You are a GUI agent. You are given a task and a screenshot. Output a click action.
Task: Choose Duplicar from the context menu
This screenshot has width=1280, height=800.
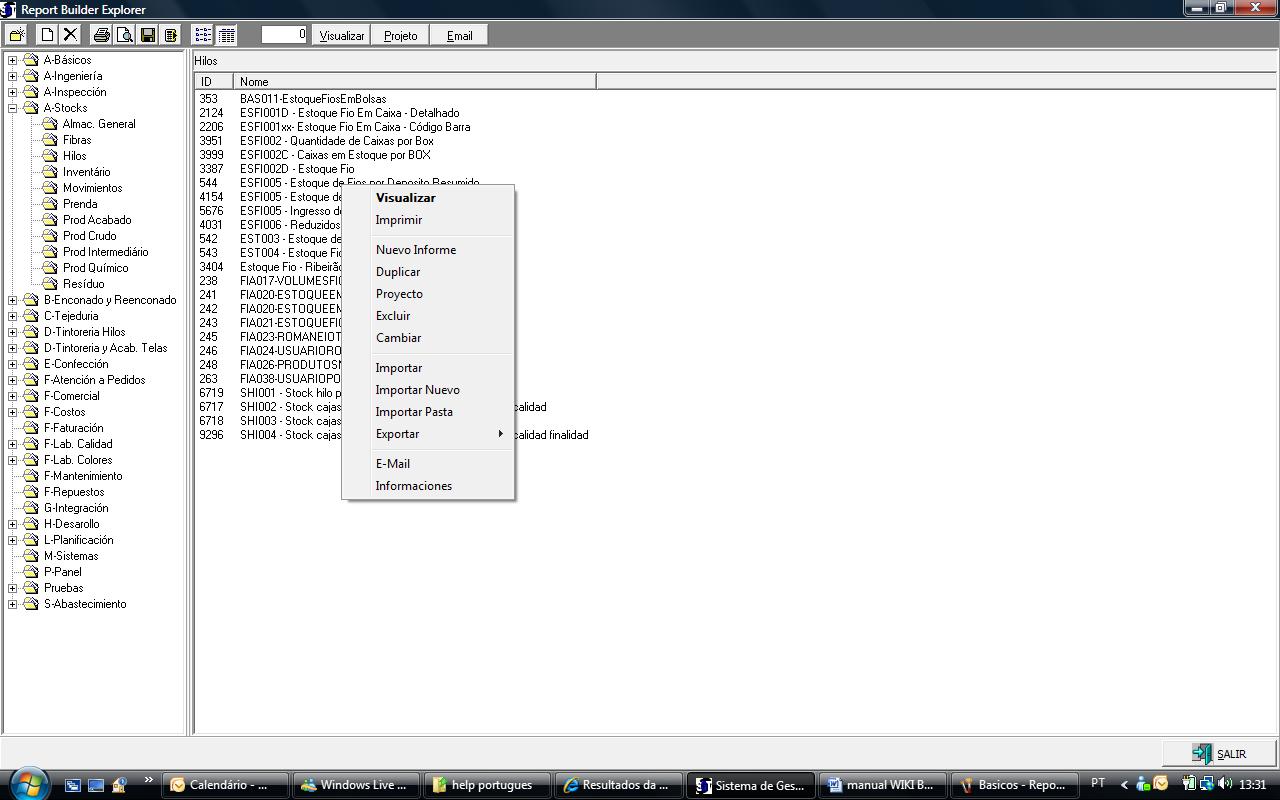(398, 272)
